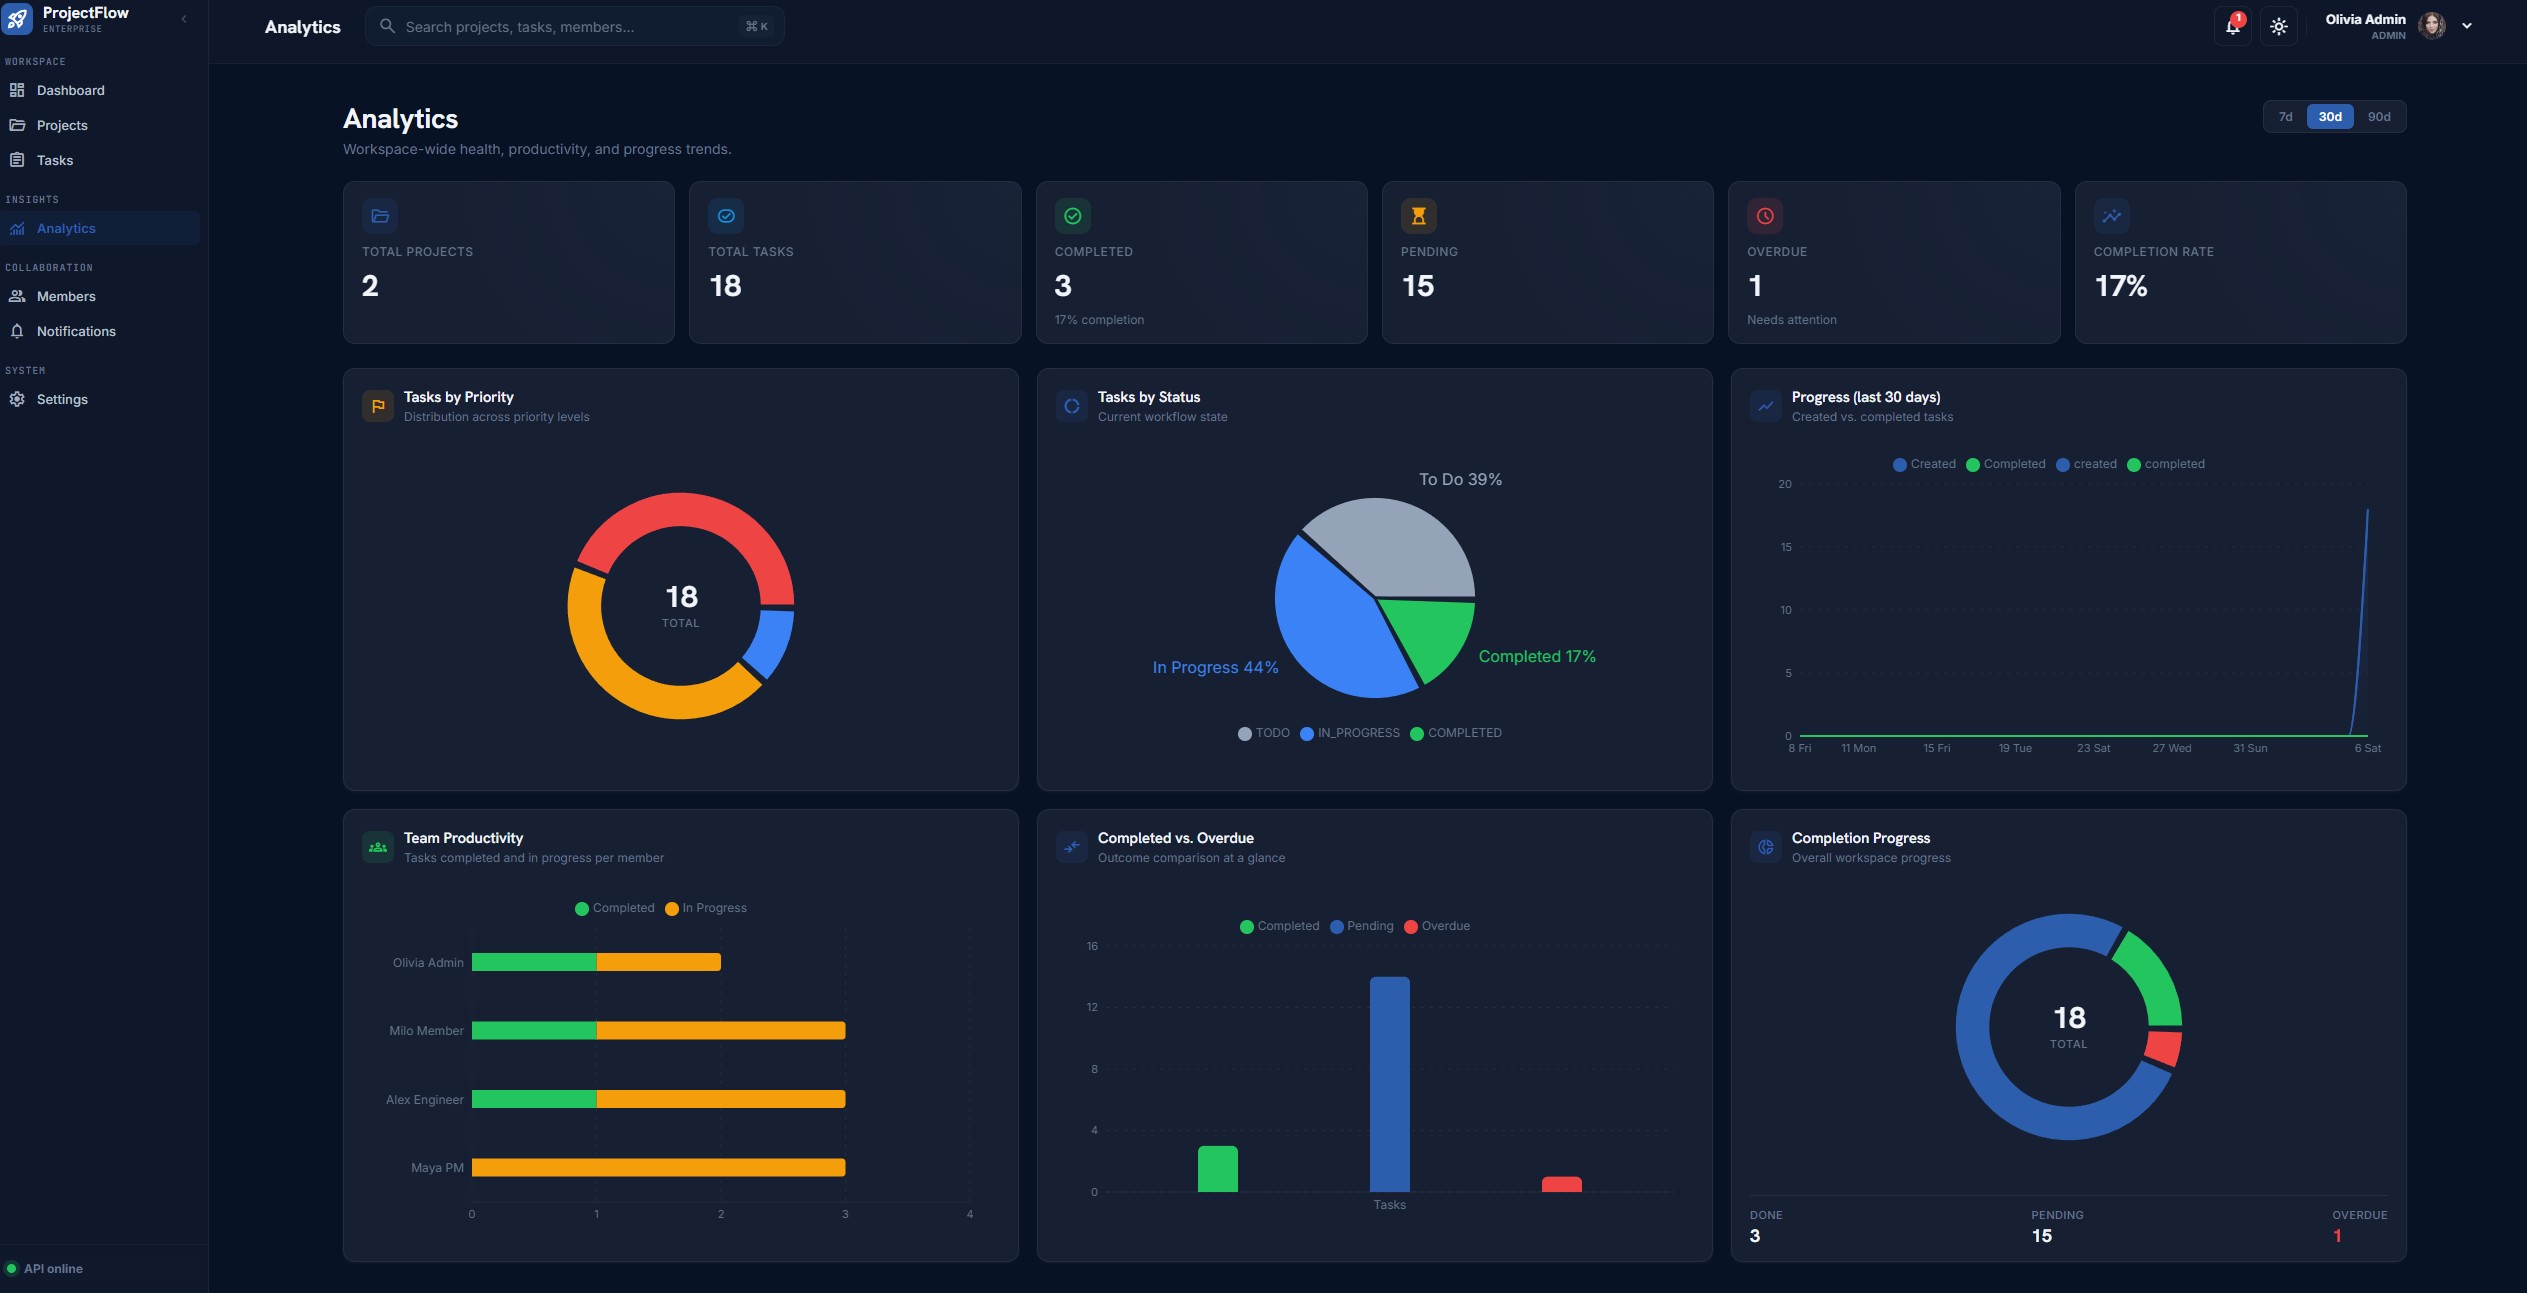2527x1293 pixels.
Task: Select Analytics in the sidebar
Action: point(100,228)
